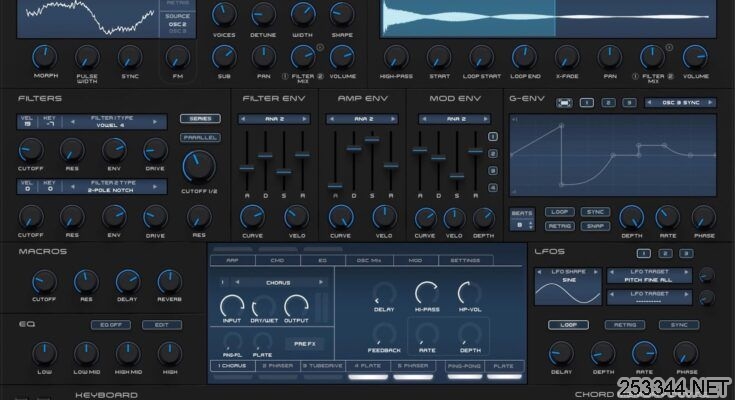Click the DETUNE knob
This screenshot has height=400, width=735.
[263, 14]
